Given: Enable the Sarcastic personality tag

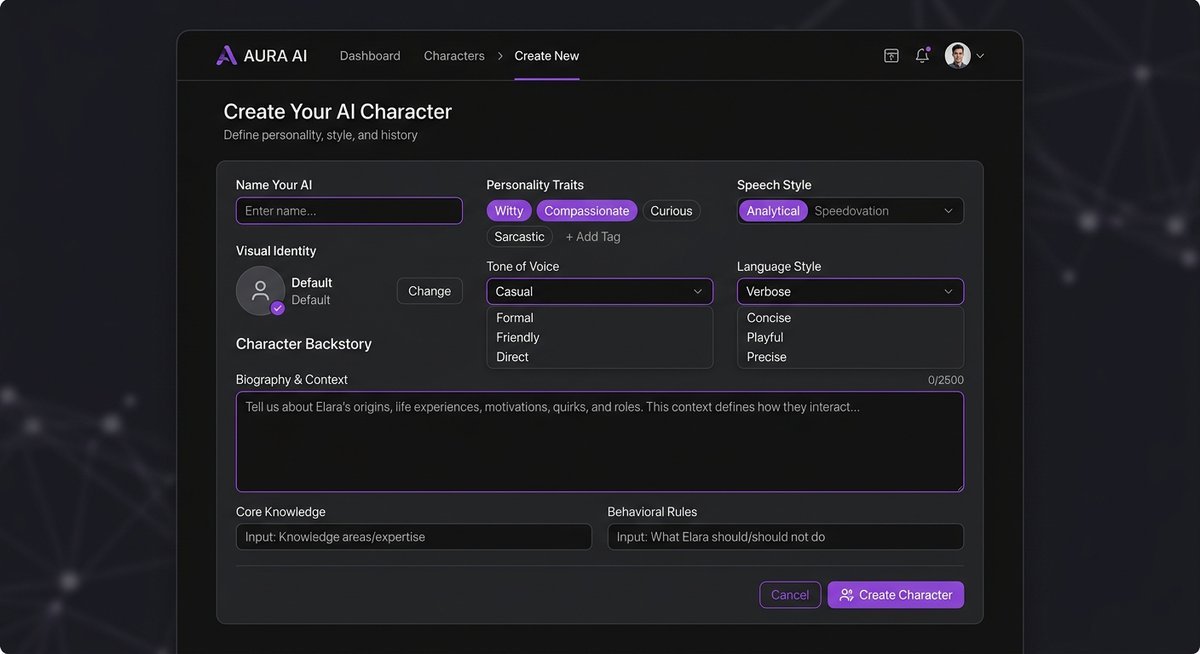Looking at the screenshot, I should pos(519,237).
